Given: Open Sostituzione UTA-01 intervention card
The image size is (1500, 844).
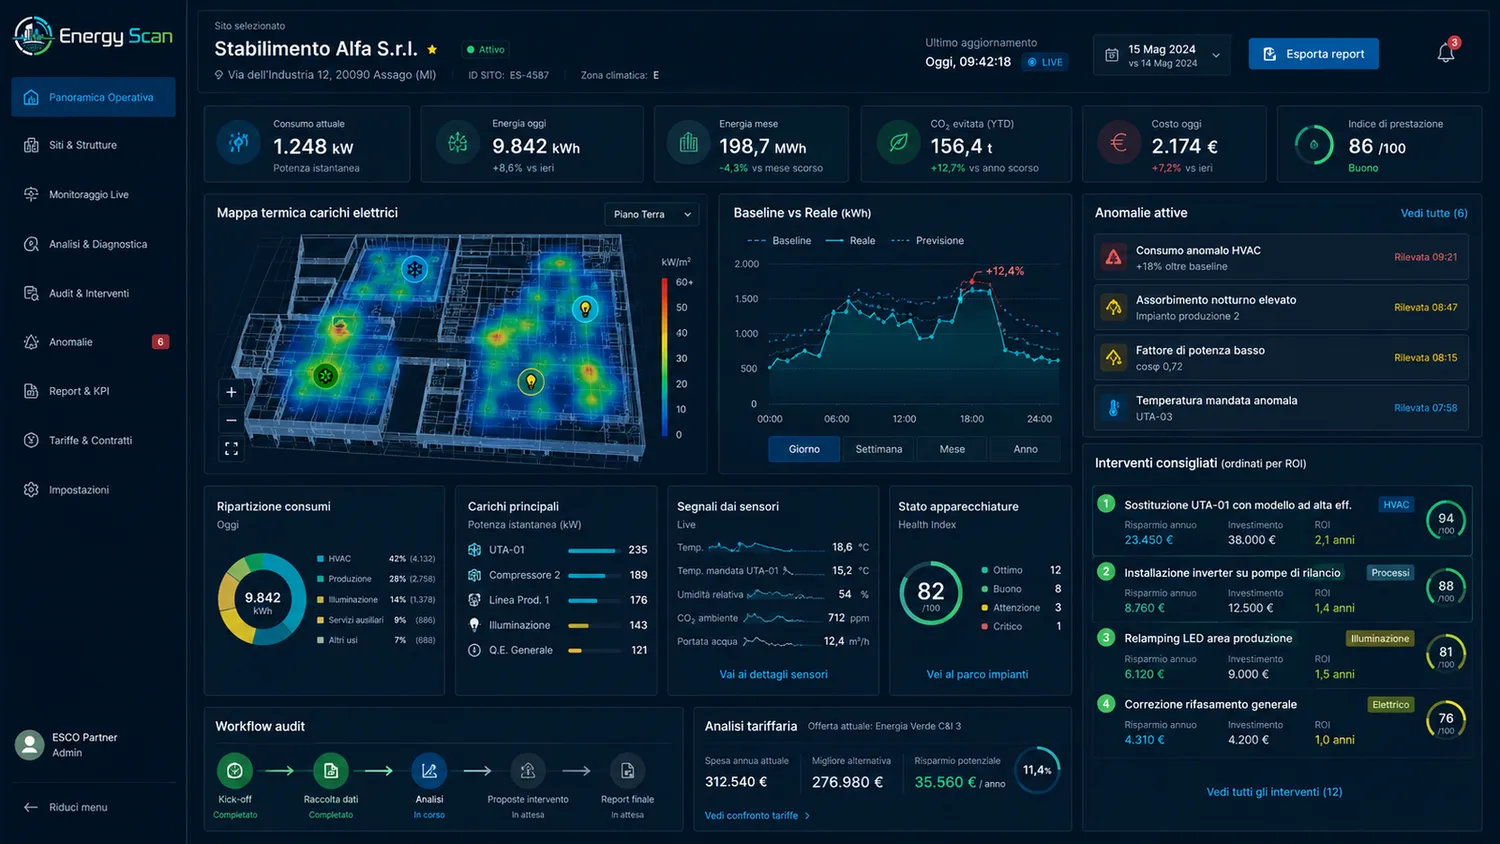Looking at the screenshot, I should pyautogui.click(x=1282, y=521).
